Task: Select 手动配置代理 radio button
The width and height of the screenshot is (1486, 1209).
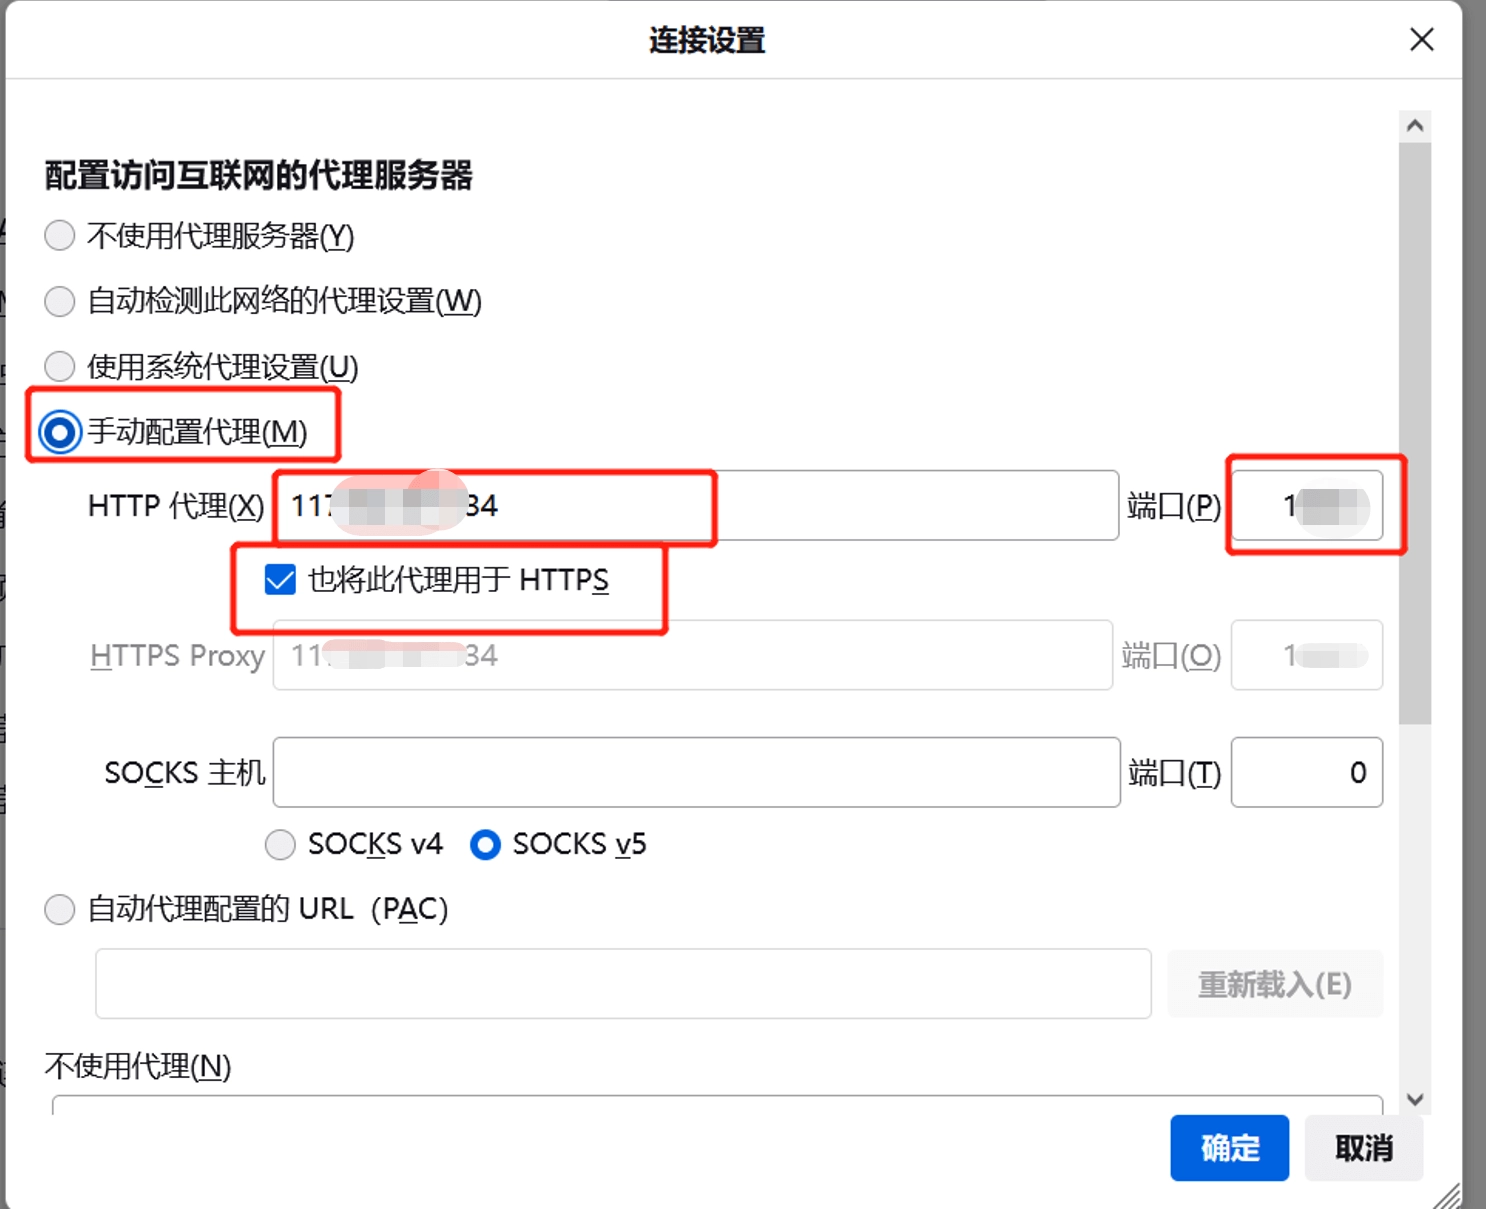Action: pos(60,433)
